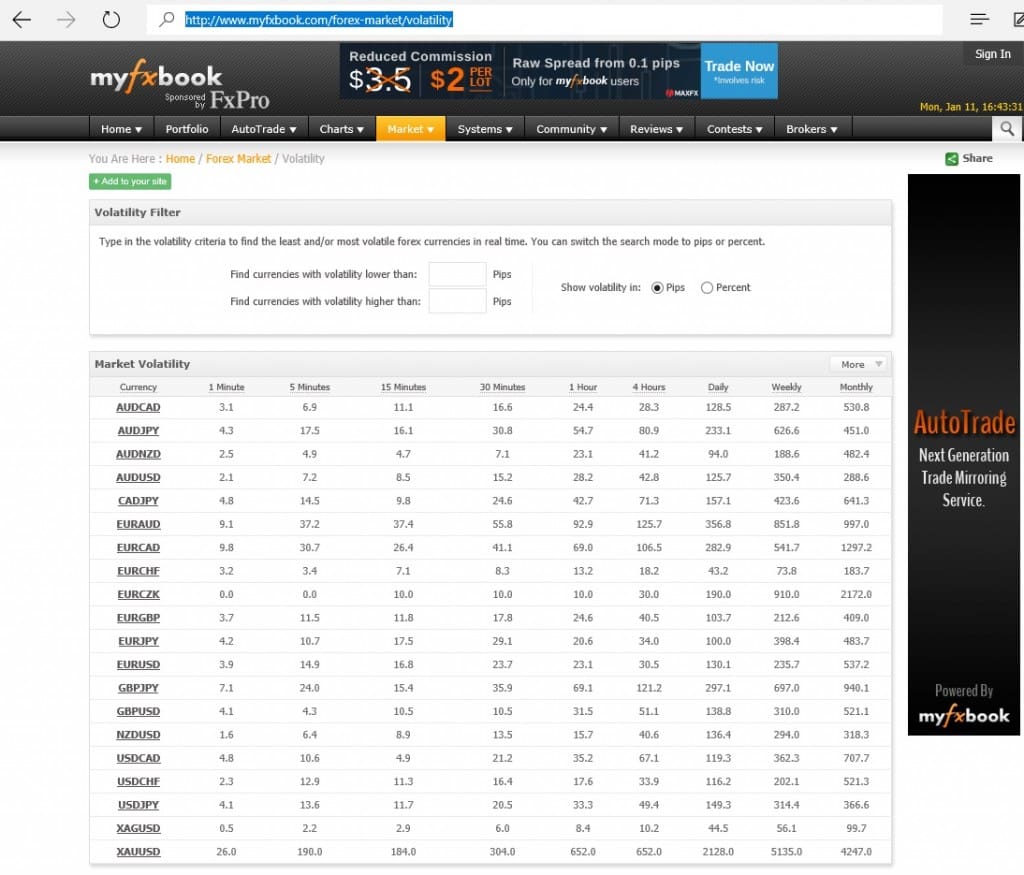
Task: Click the browser forward arrow
Action: point(66,20)
